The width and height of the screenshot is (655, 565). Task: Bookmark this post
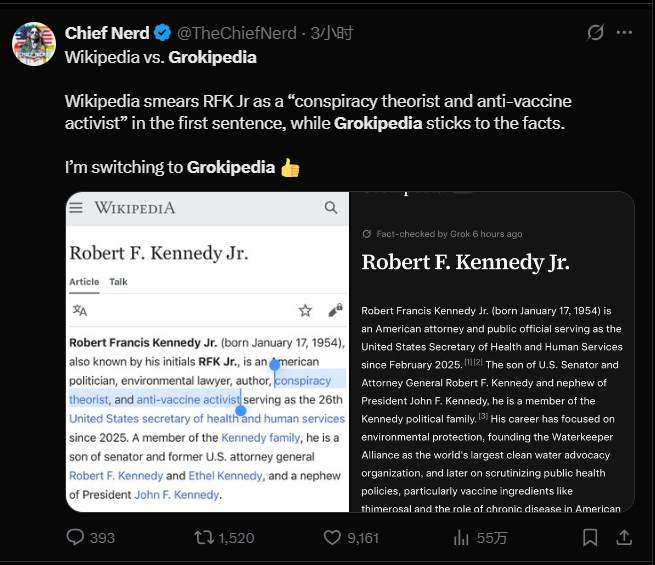point(590,538)
